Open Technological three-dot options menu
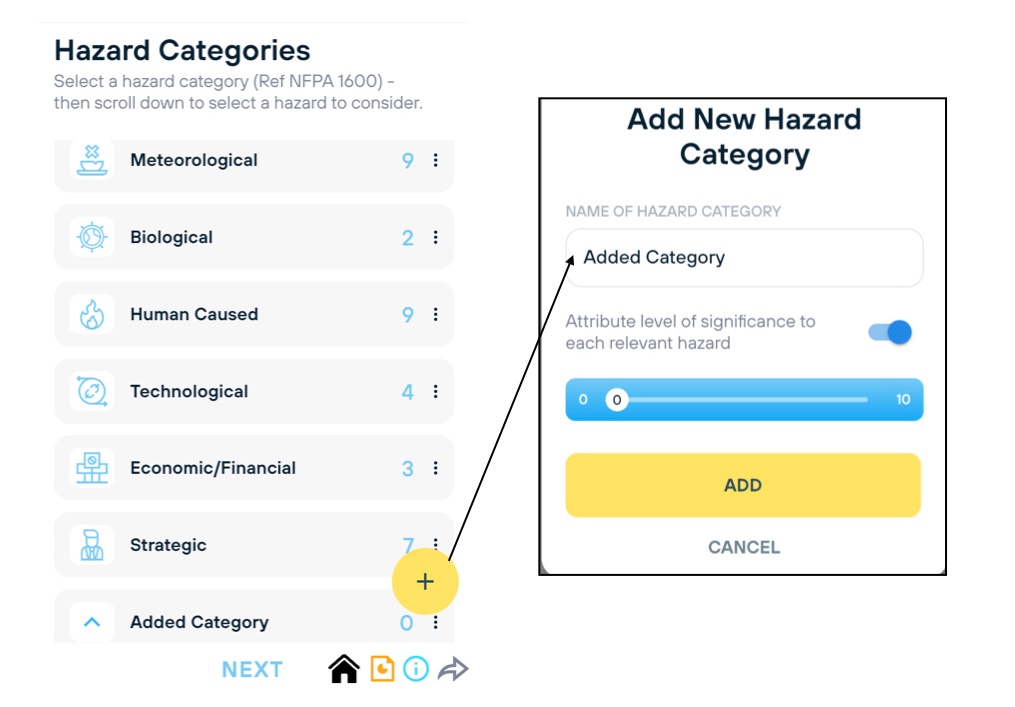The width and height of the screenshot is (1015, 707). click(435, 391)
